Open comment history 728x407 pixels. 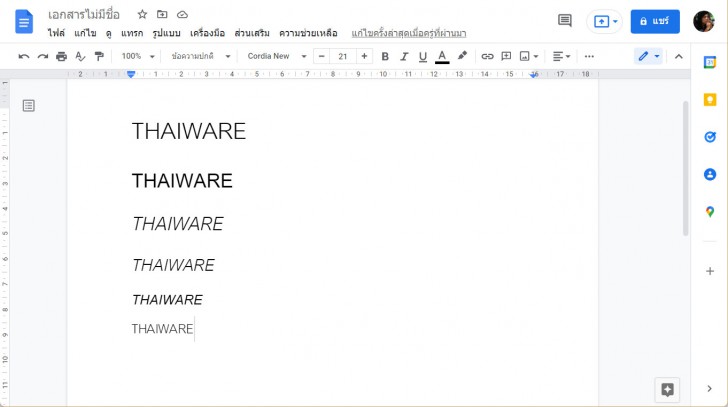pos(565,20)
